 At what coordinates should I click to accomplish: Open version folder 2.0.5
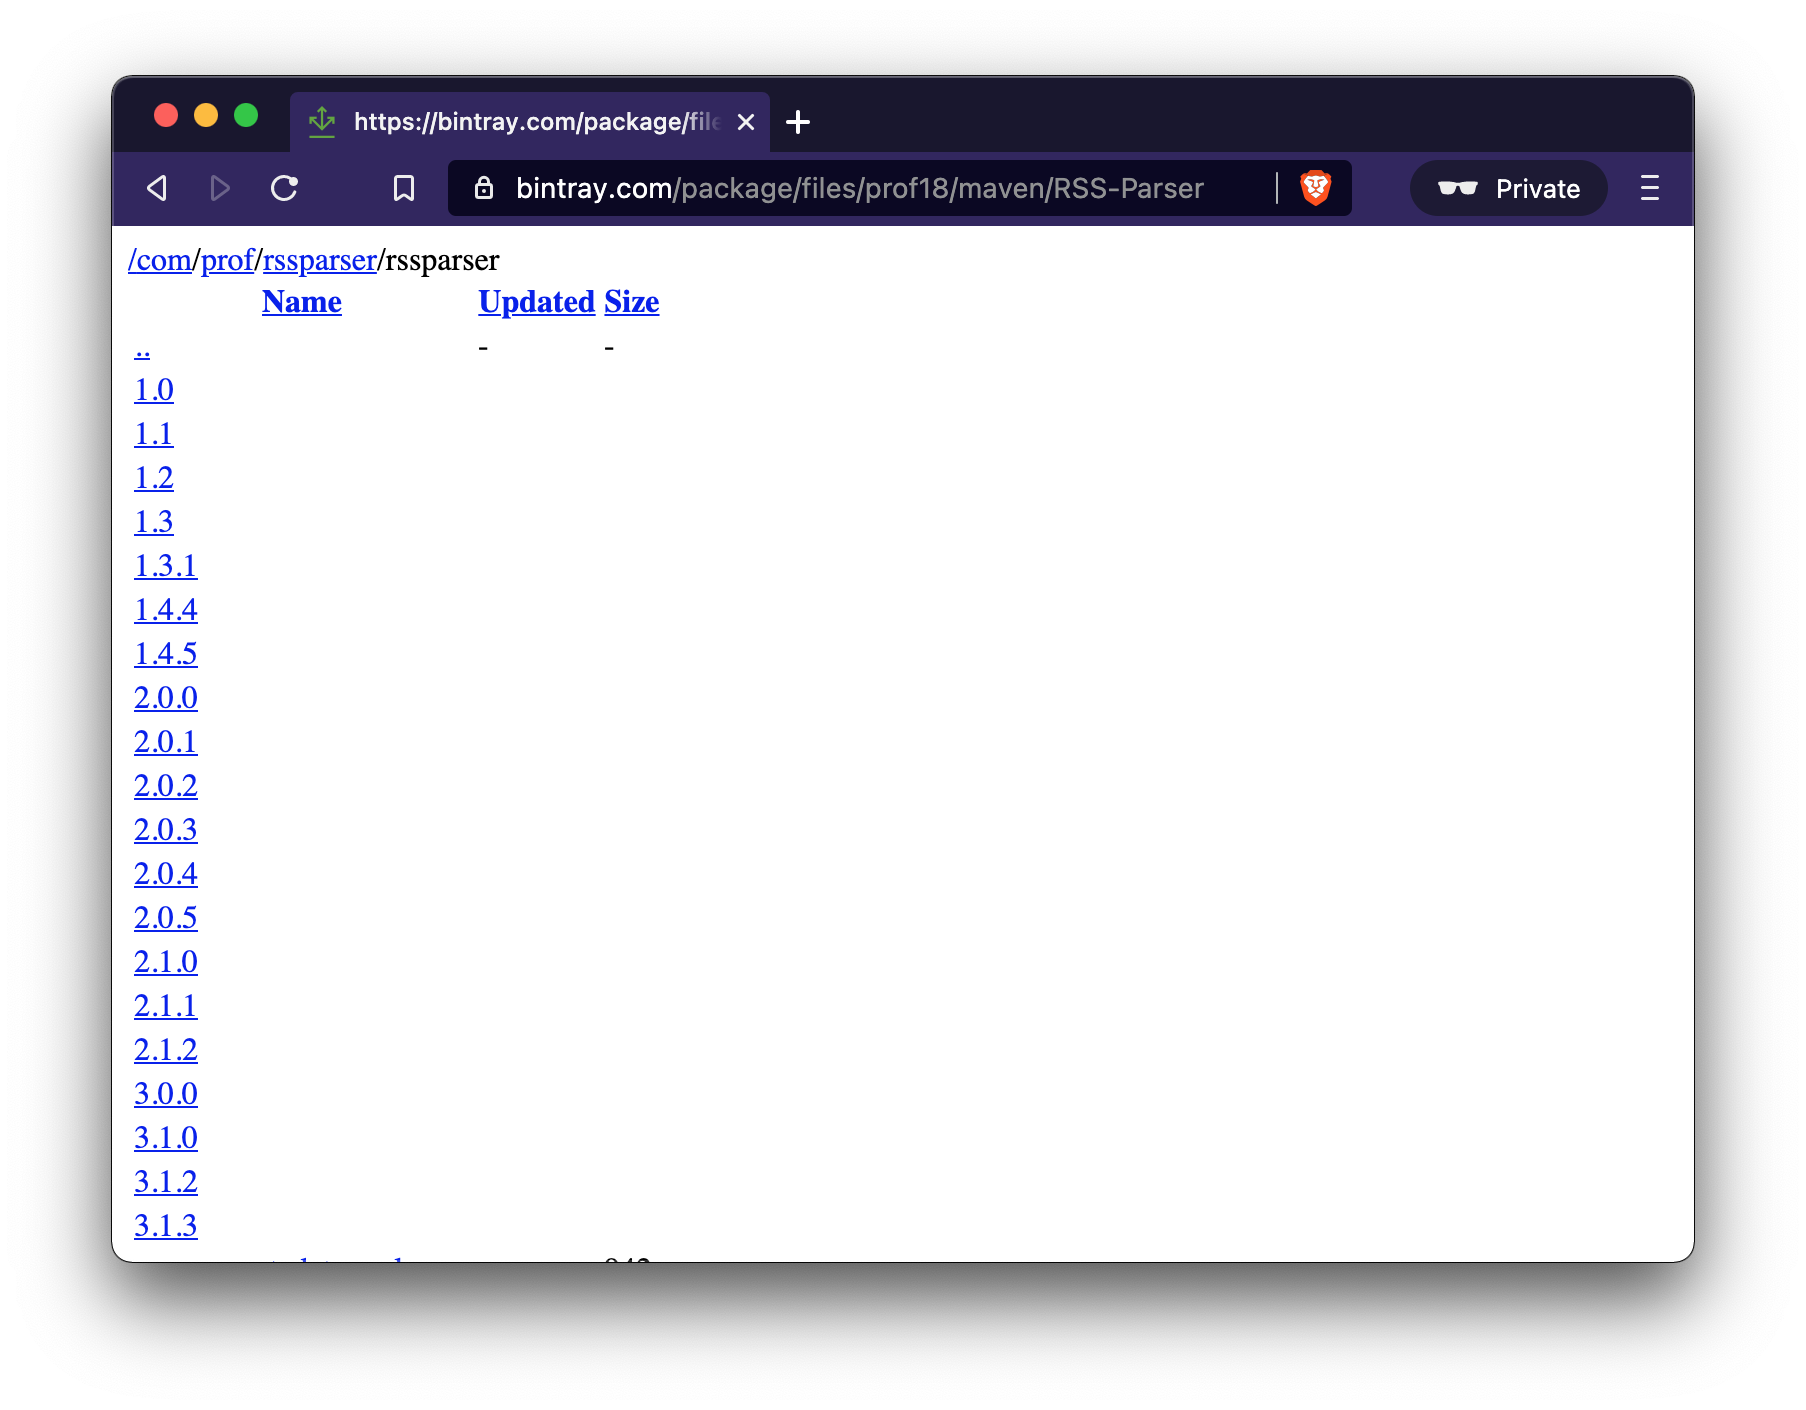166,918
